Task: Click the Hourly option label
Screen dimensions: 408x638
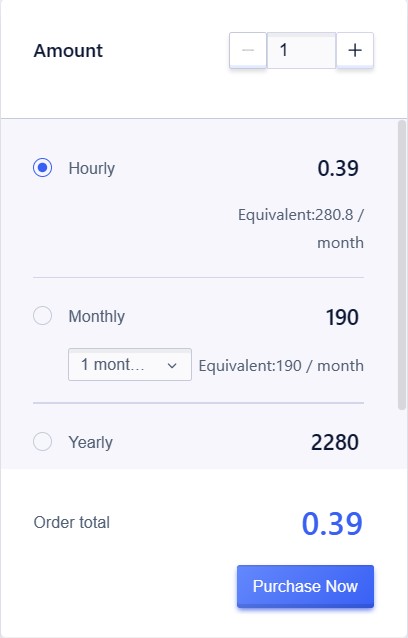Action: pyautogui.click(x=92, y=168)
